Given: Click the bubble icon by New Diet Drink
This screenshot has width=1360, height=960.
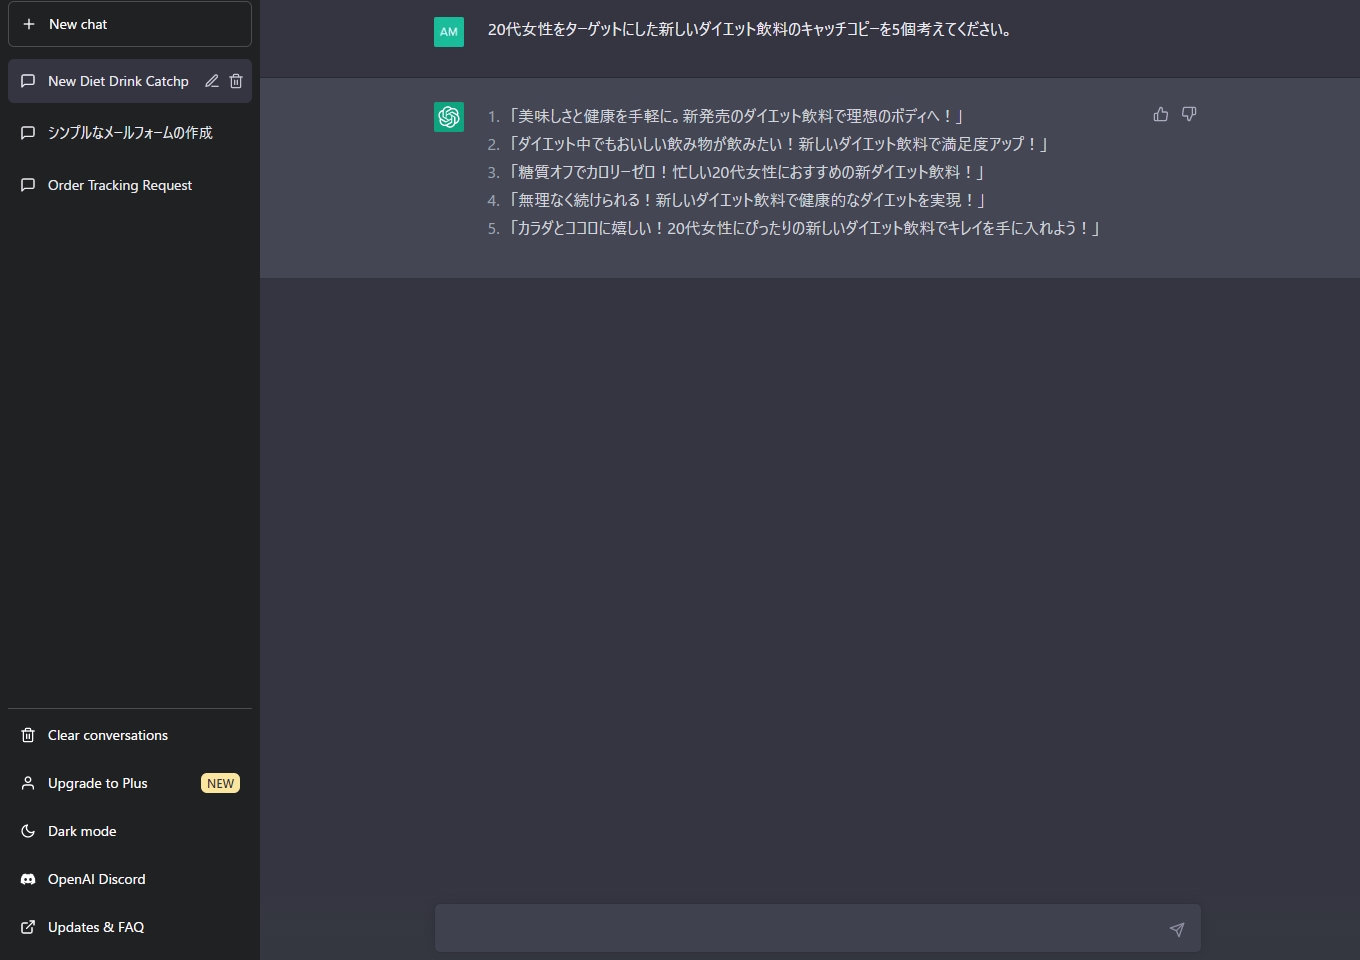Looking at the screenshot, I should click(x=28, y=81).
